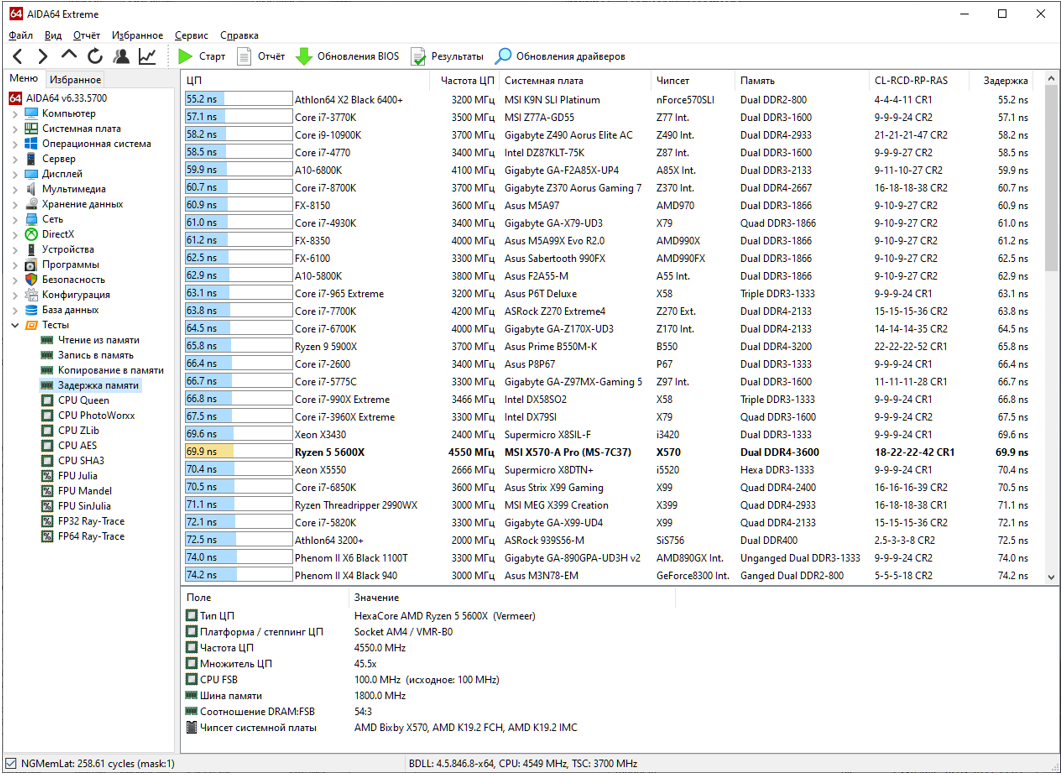Open the graph chart toolbar icon
1062x775 pixels.
pyautogui.click(x=147, y=56)
